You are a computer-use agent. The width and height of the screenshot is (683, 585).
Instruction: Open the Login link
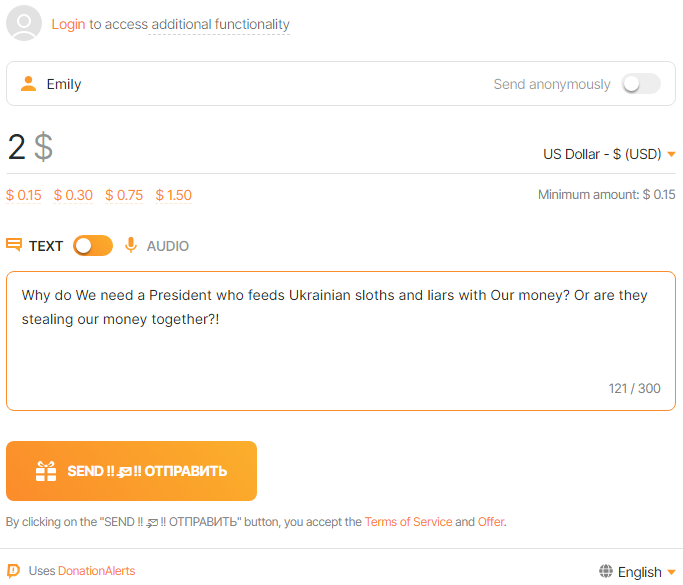(68, 24)
